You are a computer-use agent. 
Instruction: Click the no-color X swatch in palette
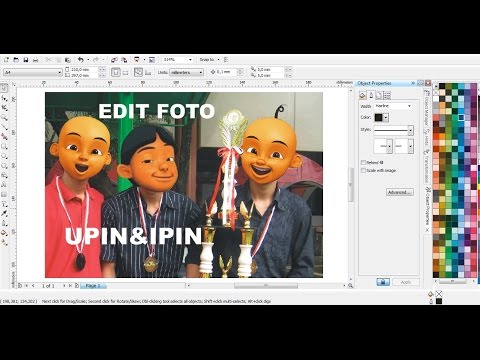click(436, 92)
